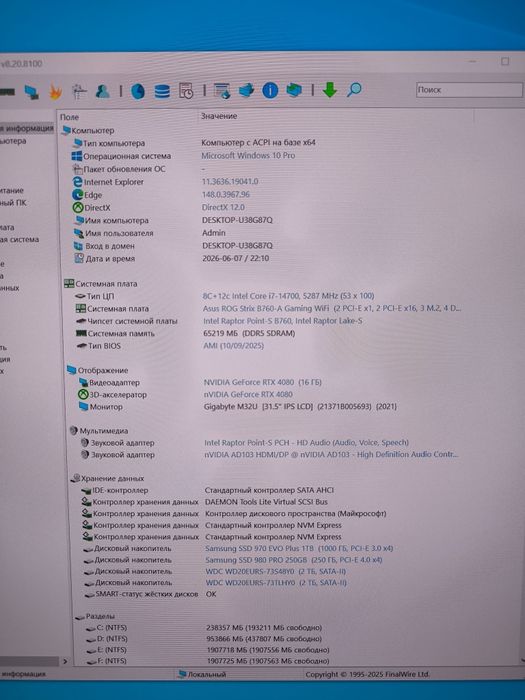Click the magnifier search toolbar icon

pos(354,89)
